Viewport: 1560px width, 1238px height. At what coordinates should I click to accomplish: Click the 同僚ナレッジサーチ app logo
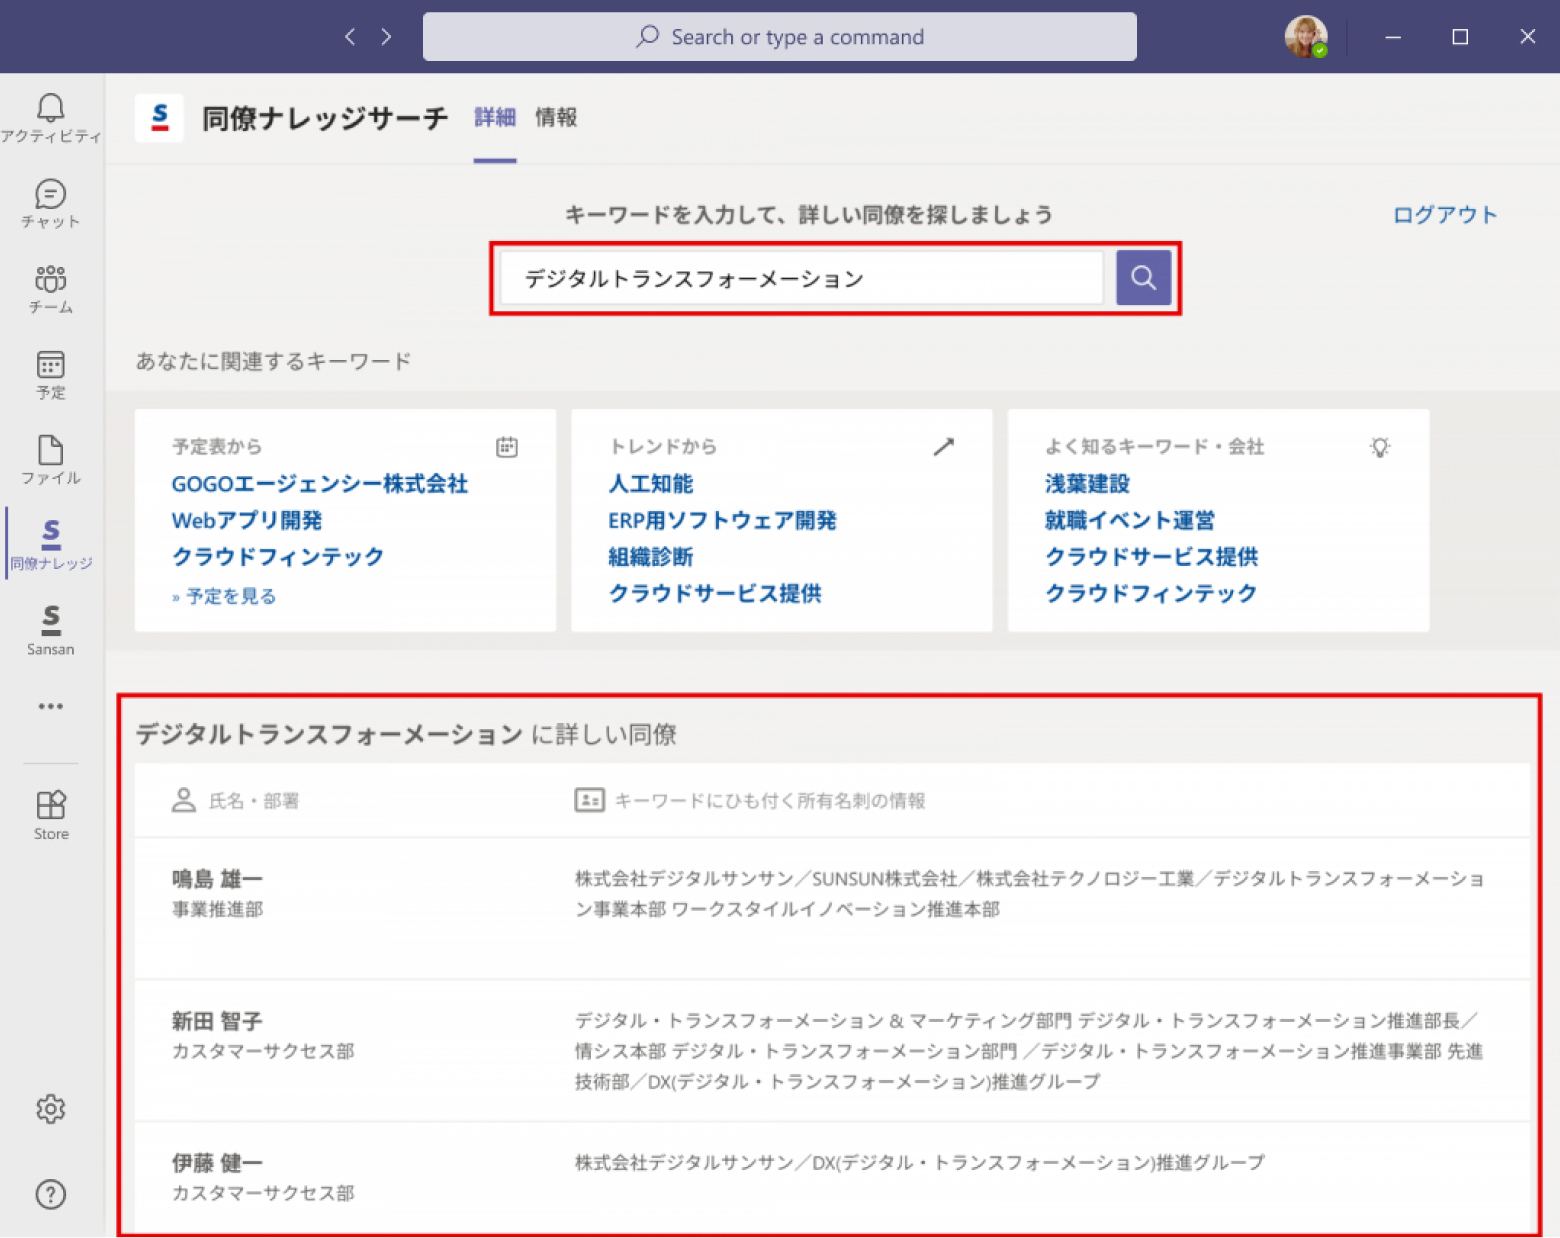pyautogui.click(x=159, y=118)
